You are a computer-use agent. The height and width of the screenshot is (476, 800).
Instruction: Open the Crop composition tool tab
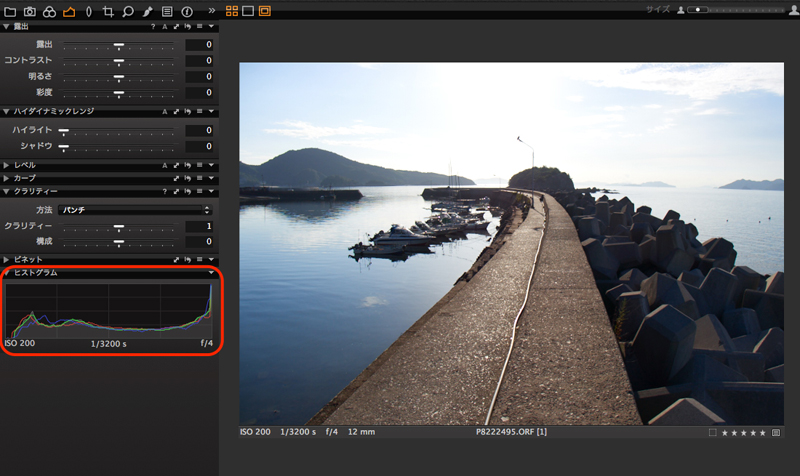[108, 11]
